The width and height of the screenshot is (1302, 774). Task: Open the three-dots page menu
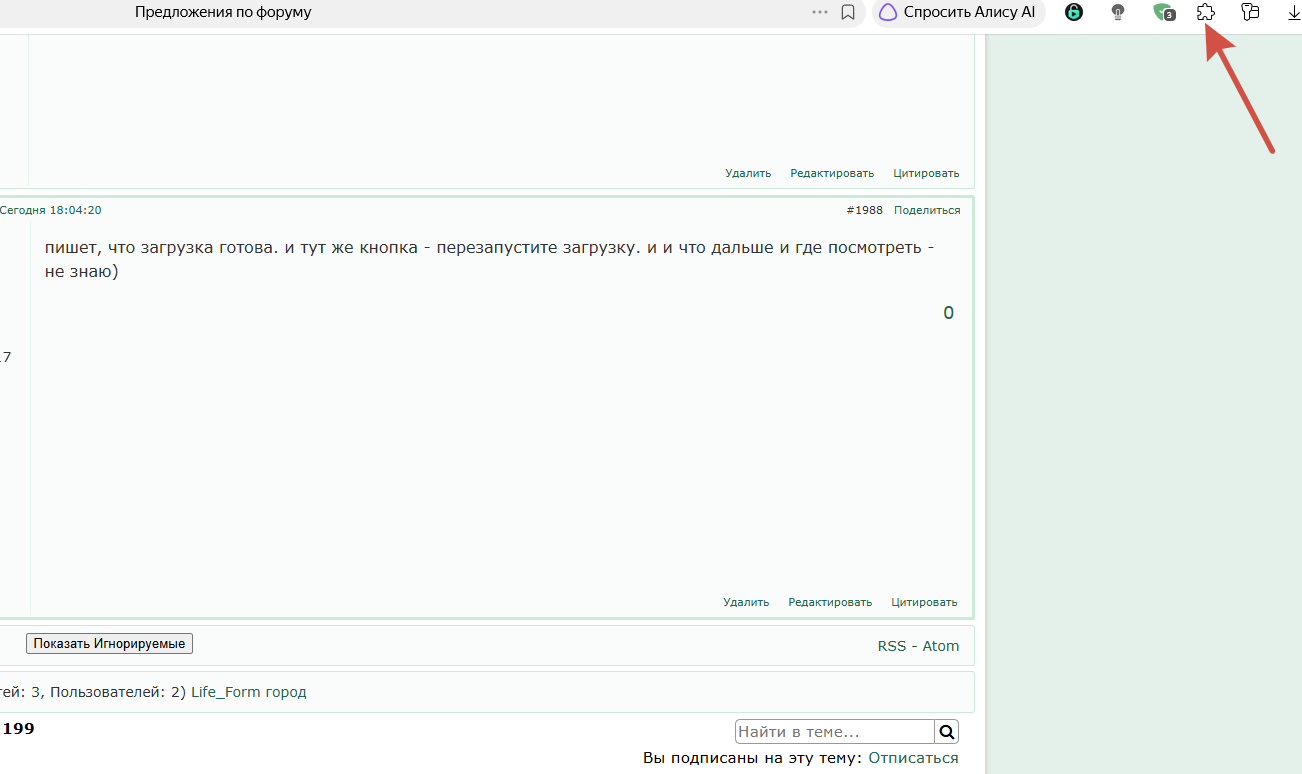[x=820, y=13]
